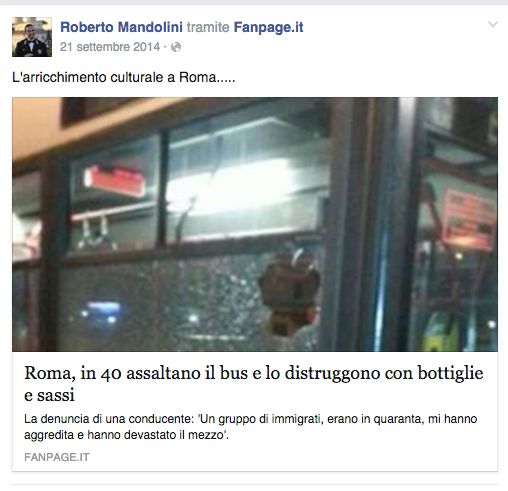Click the blank card area beside FANPAGE.IT

point(293,457)
